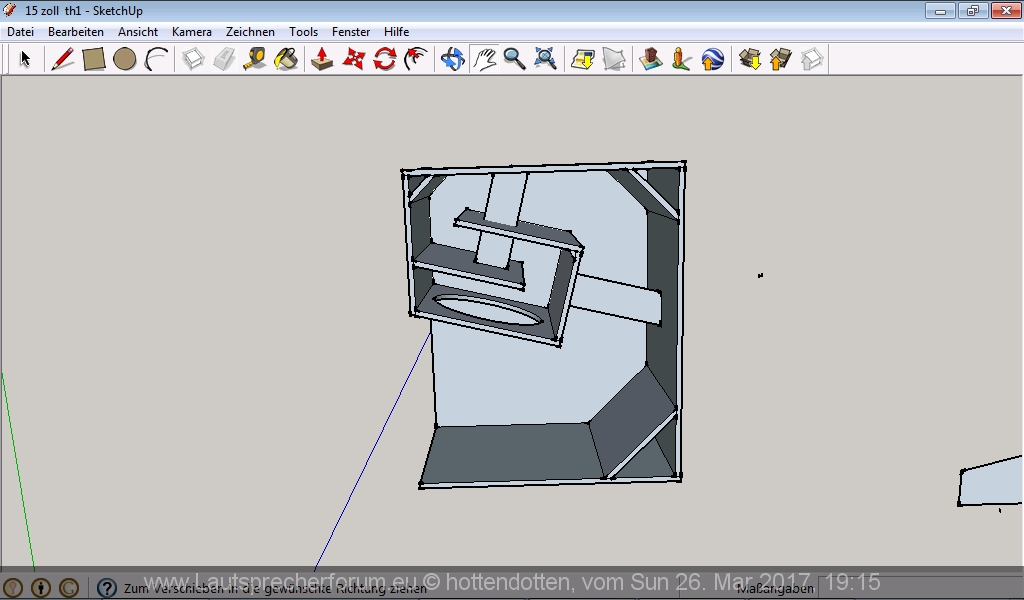Click the Get Models download icon
Screen dimensions: 1024x600
point(750,59)
